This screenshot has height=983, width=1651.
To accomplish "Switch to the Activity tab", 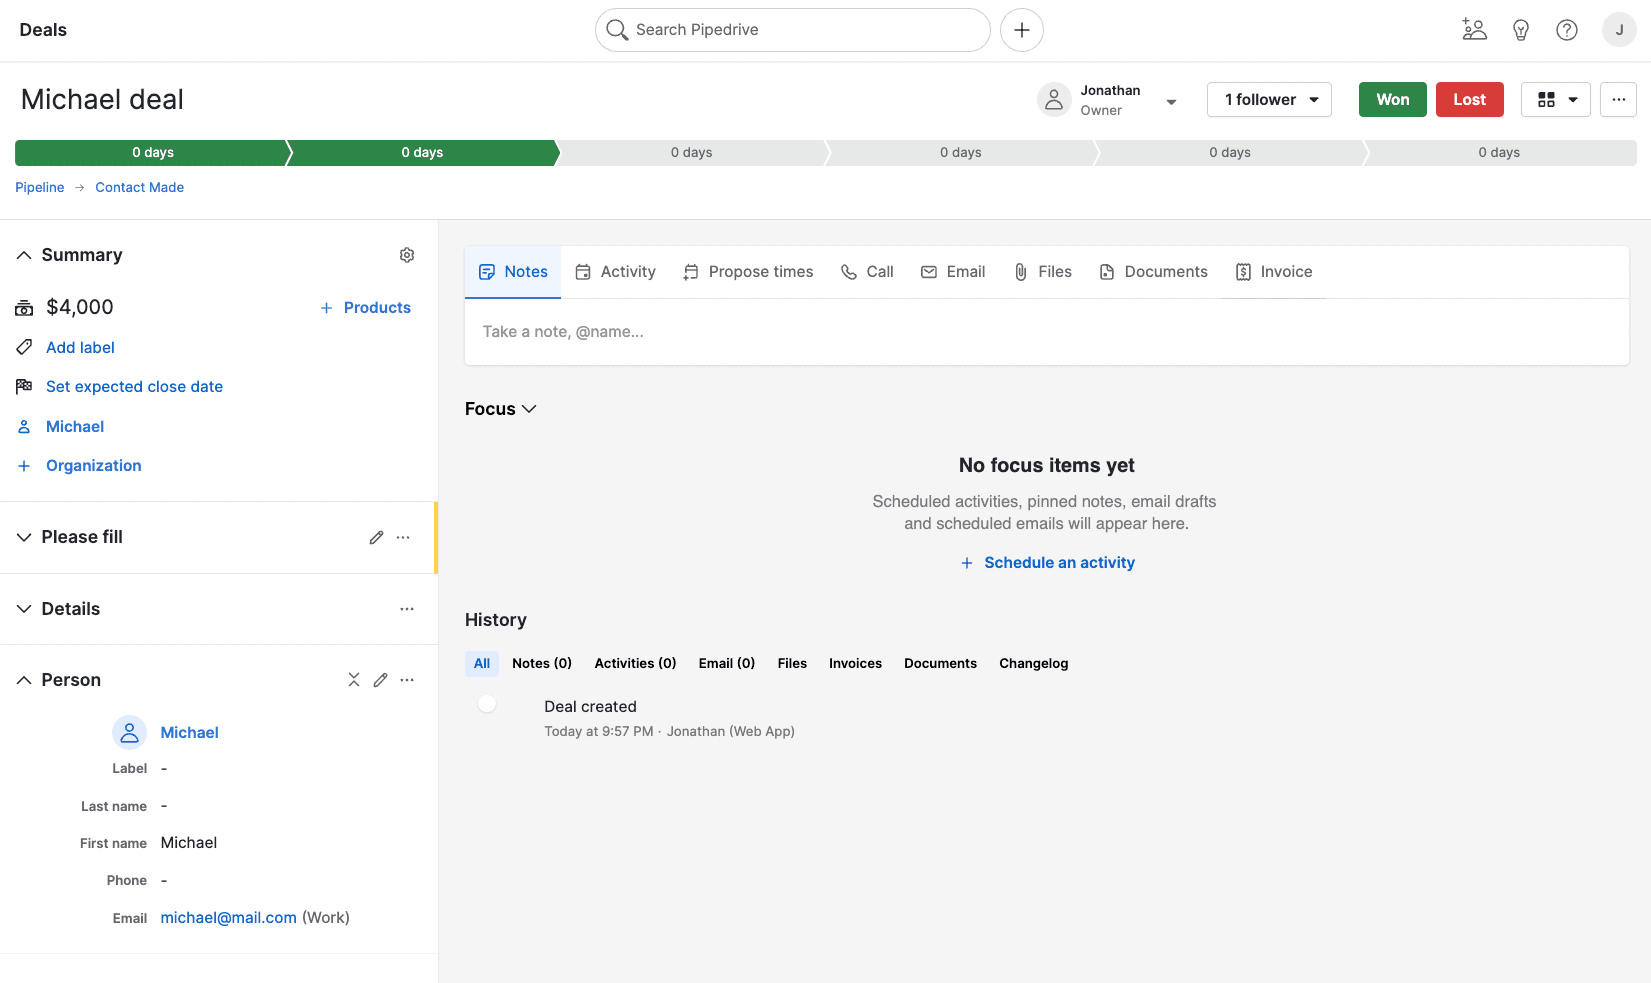I will coord(616,272).
